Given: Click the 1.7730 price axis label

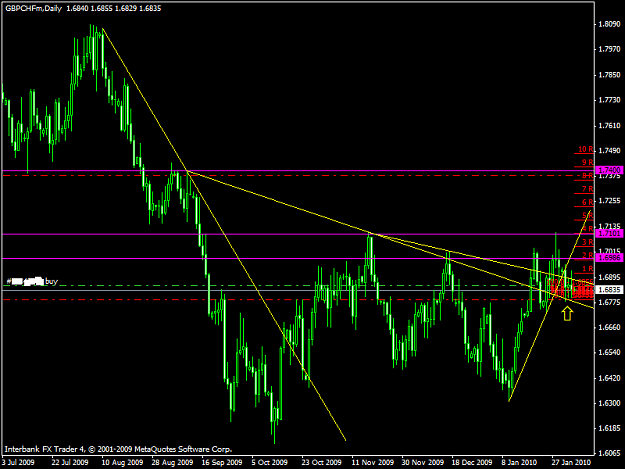Looking at the screenshot, I should click(x=609, y=100).
